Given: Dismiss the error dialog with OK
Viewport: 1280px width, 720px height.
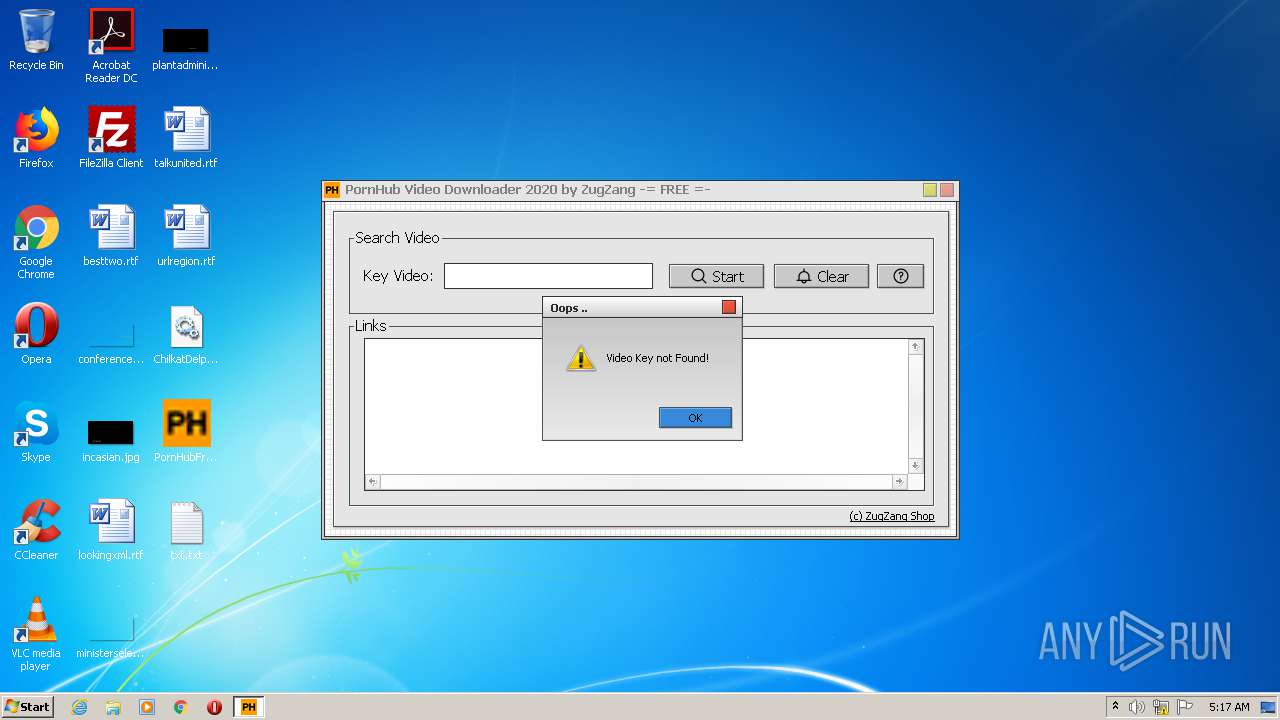Looking at the screenshot, I should tap(695, 418).
